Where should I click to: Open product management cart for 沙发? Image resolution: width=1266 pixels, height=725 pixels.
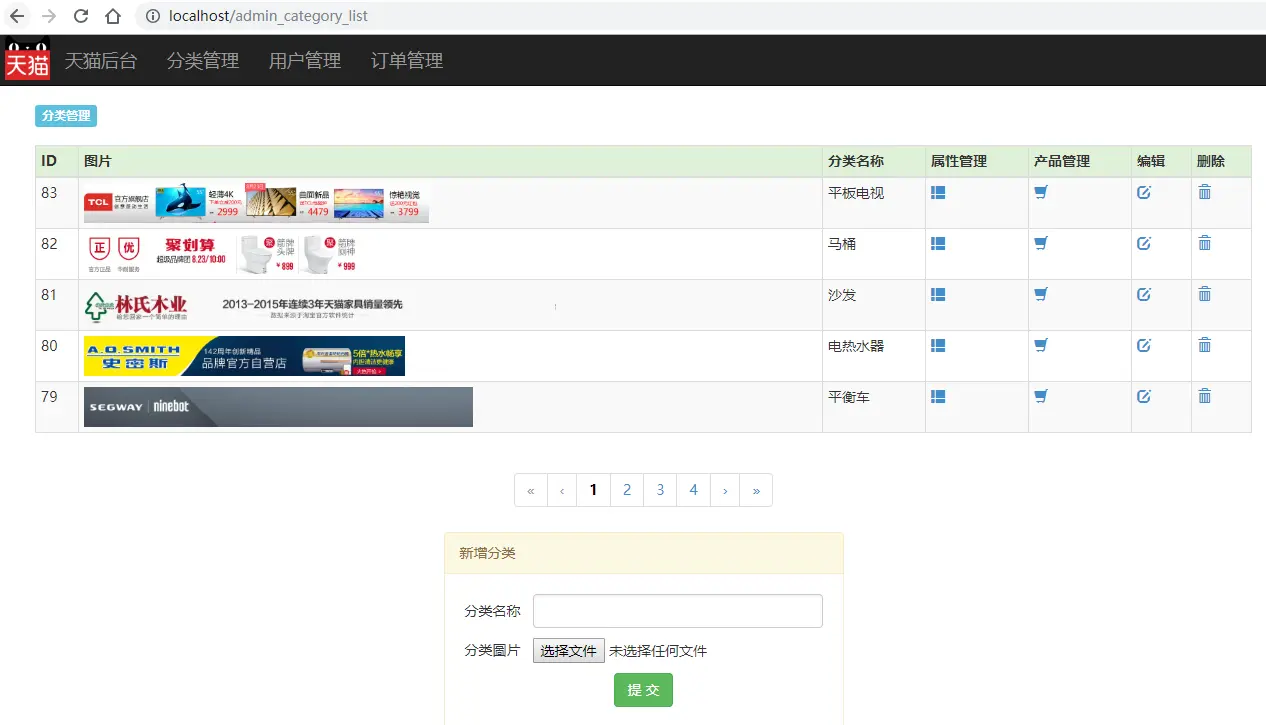tap(1041, 294)
